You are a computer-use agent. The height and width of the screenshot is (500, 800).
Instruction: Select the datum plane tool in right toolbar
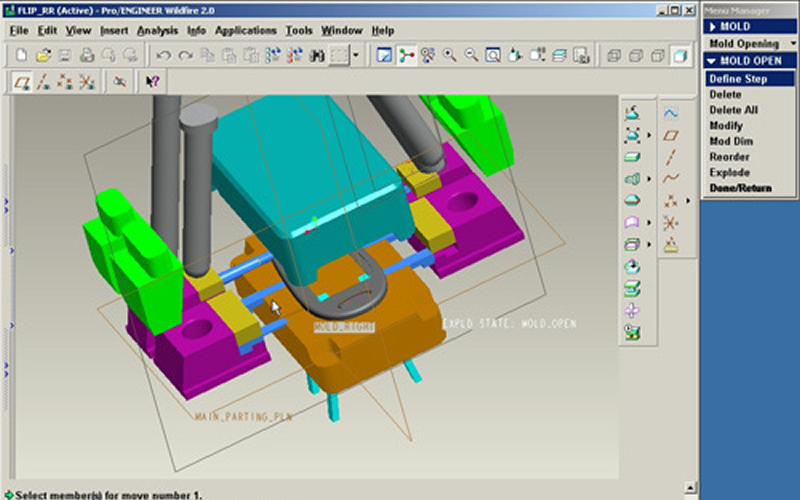point(671,134)
